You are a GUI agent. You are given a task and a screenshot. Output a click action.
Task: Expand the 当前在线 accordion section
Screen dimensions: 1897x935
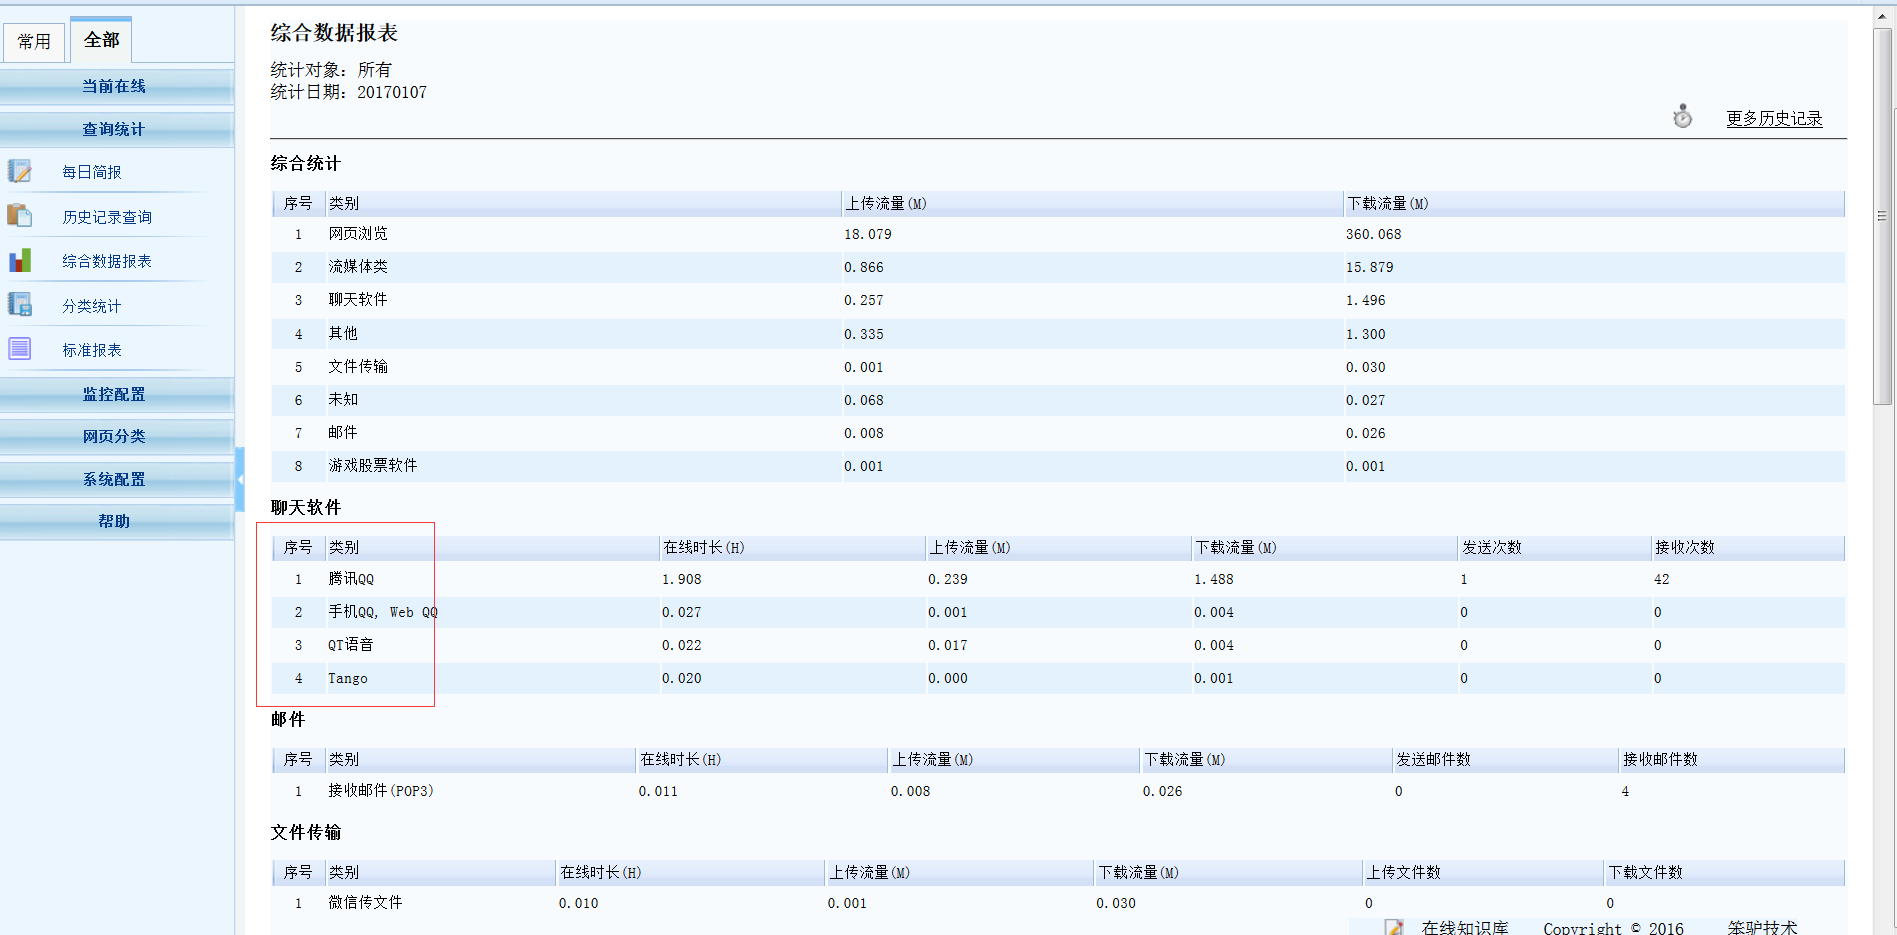(x=114, y=86)
